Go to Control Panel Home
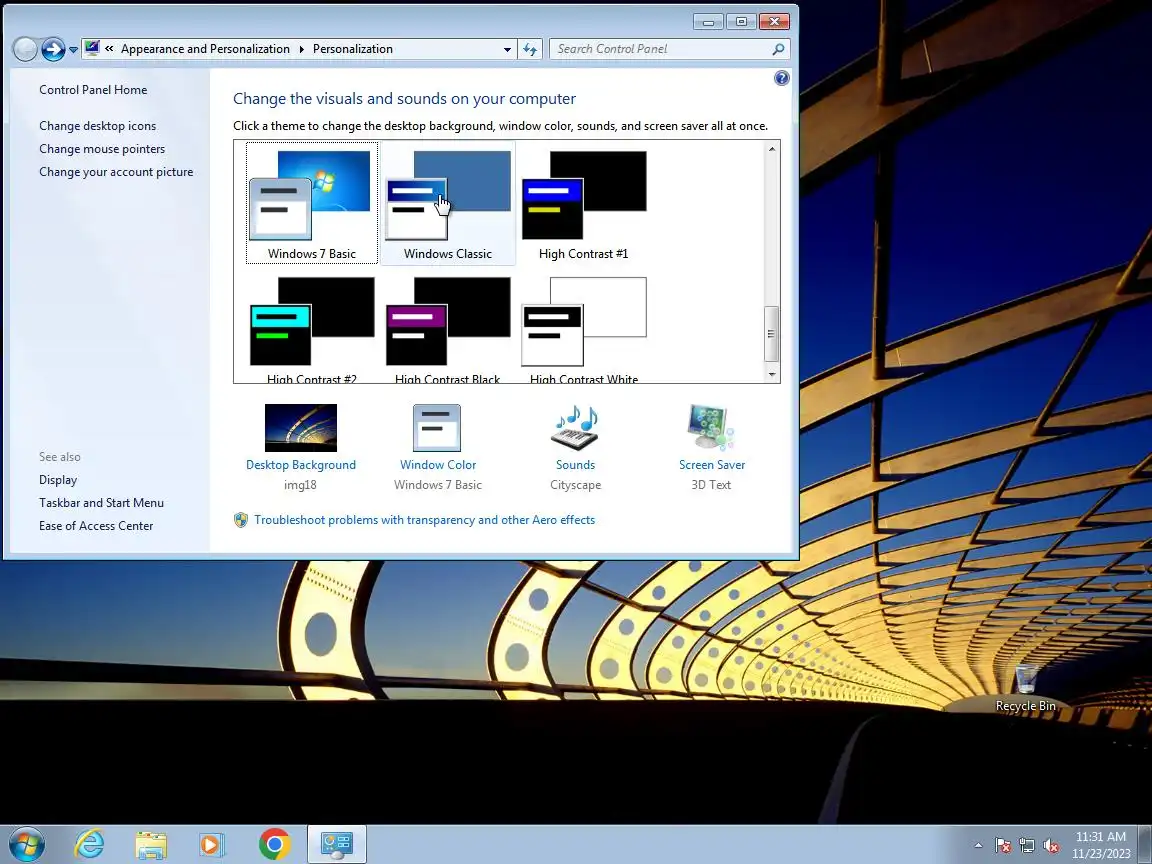This screenshot has height=864, width=1152. pos(93,90)
